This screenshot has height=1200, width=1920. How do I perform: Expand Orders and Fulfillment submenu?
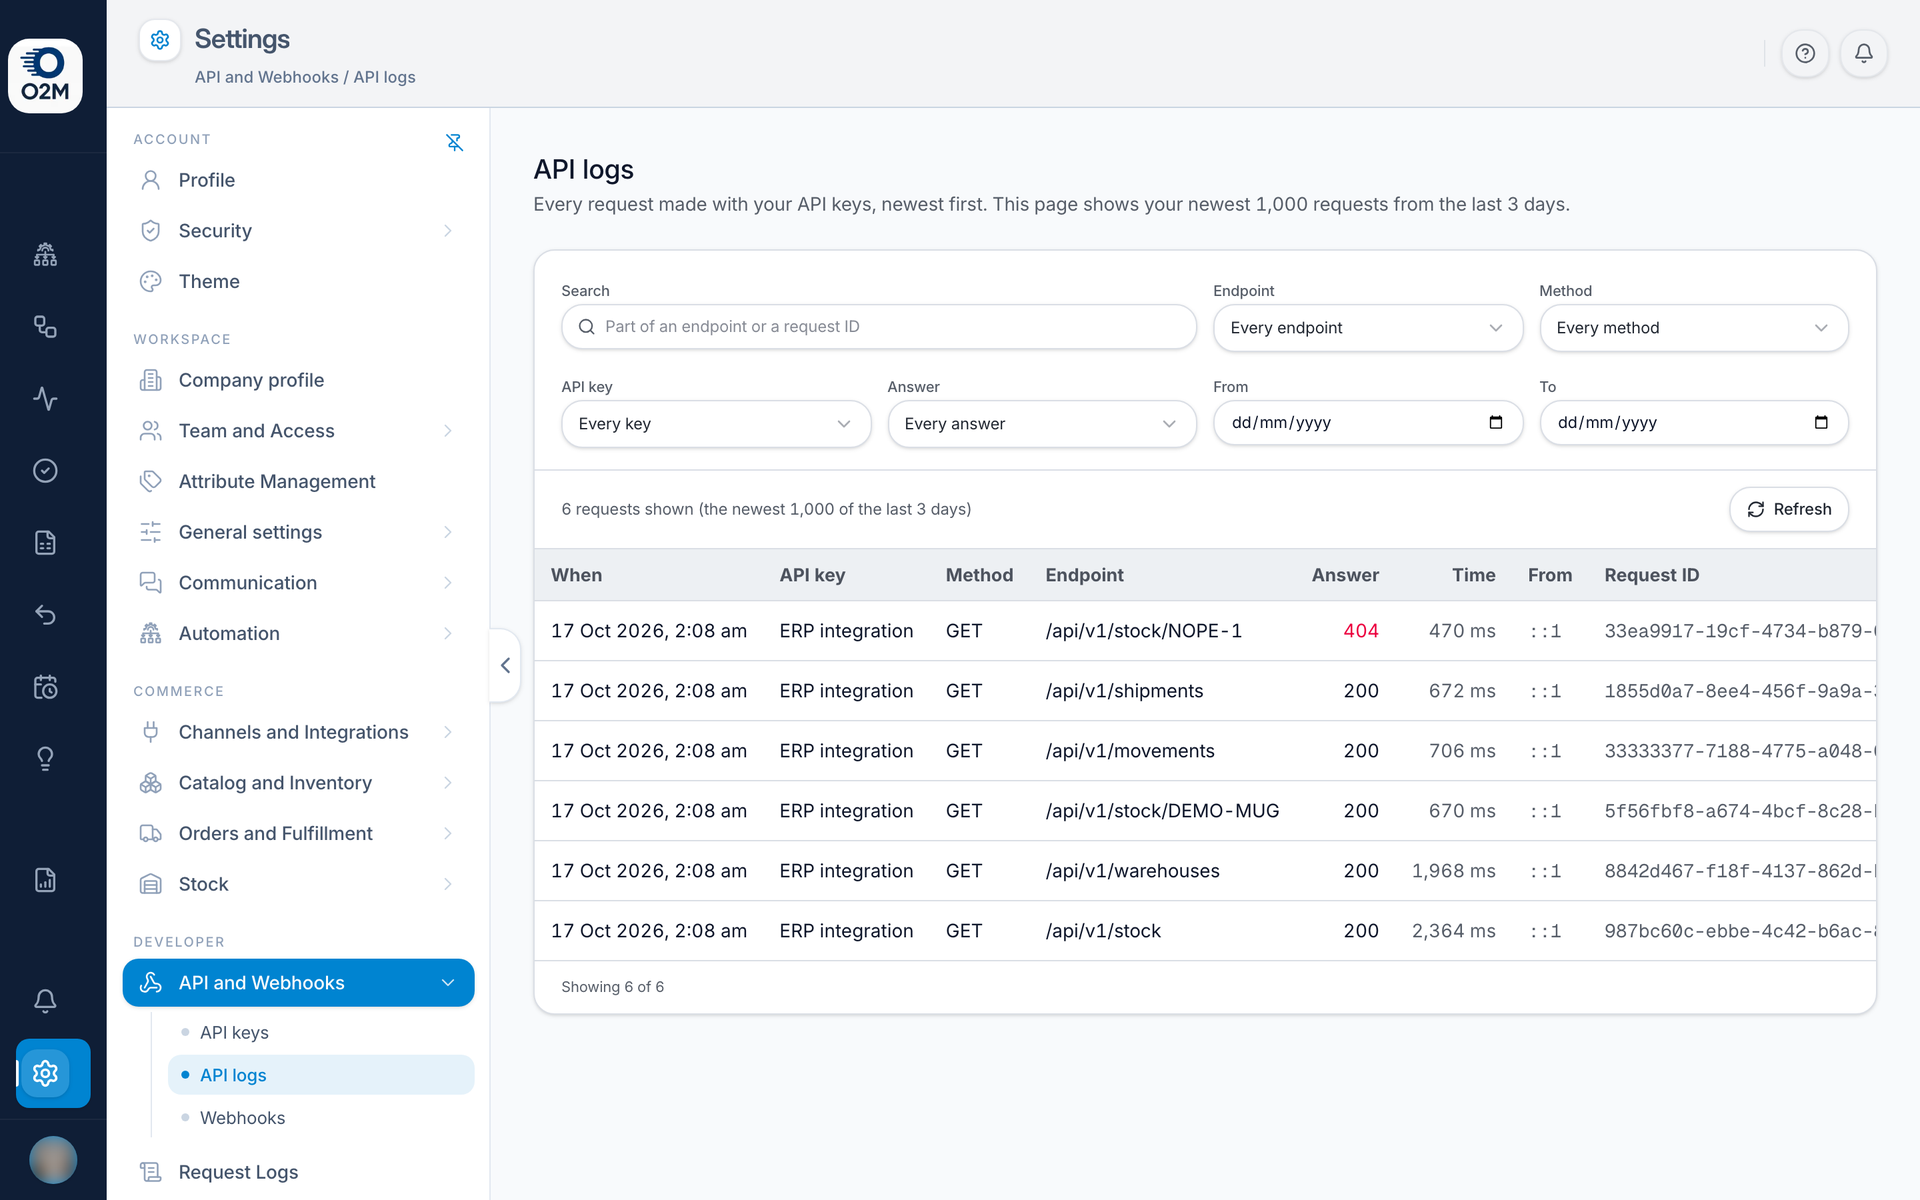tap(448, 833)
